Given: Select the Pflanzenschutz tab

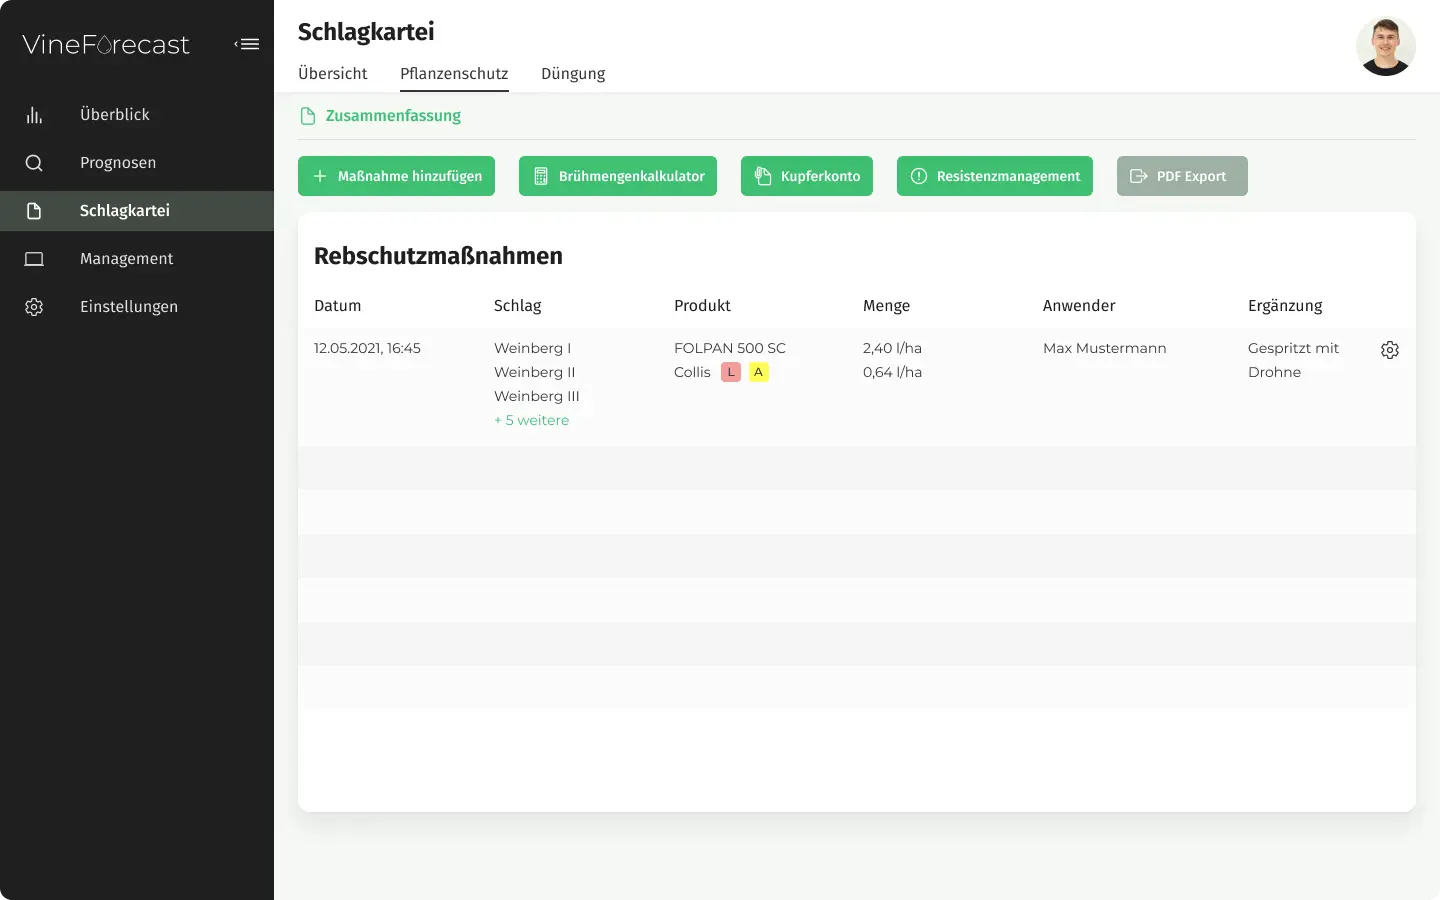Looking at the screenshot, I should (454, 74).
